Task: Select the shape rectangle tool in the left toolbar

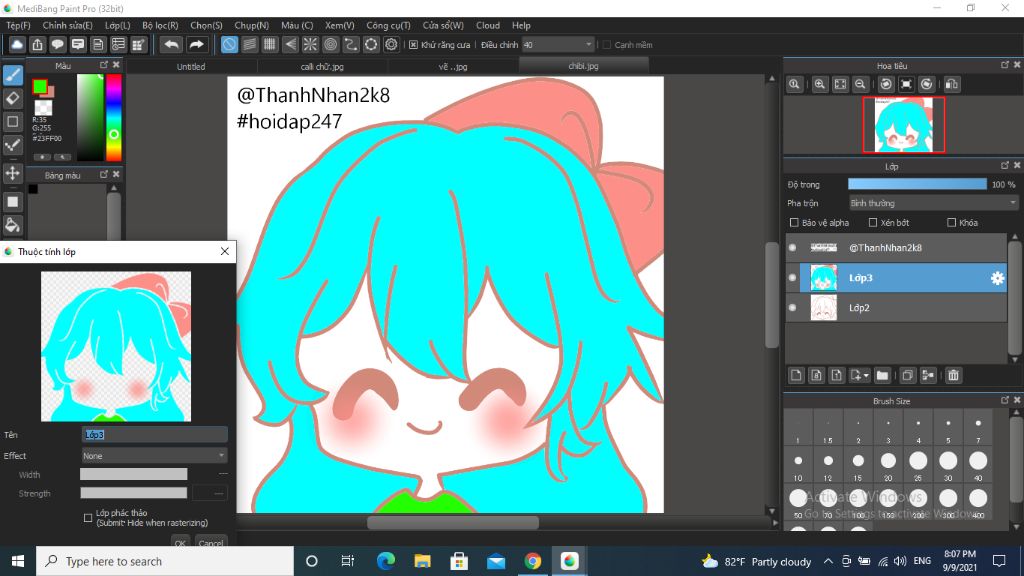Action: 12,121
